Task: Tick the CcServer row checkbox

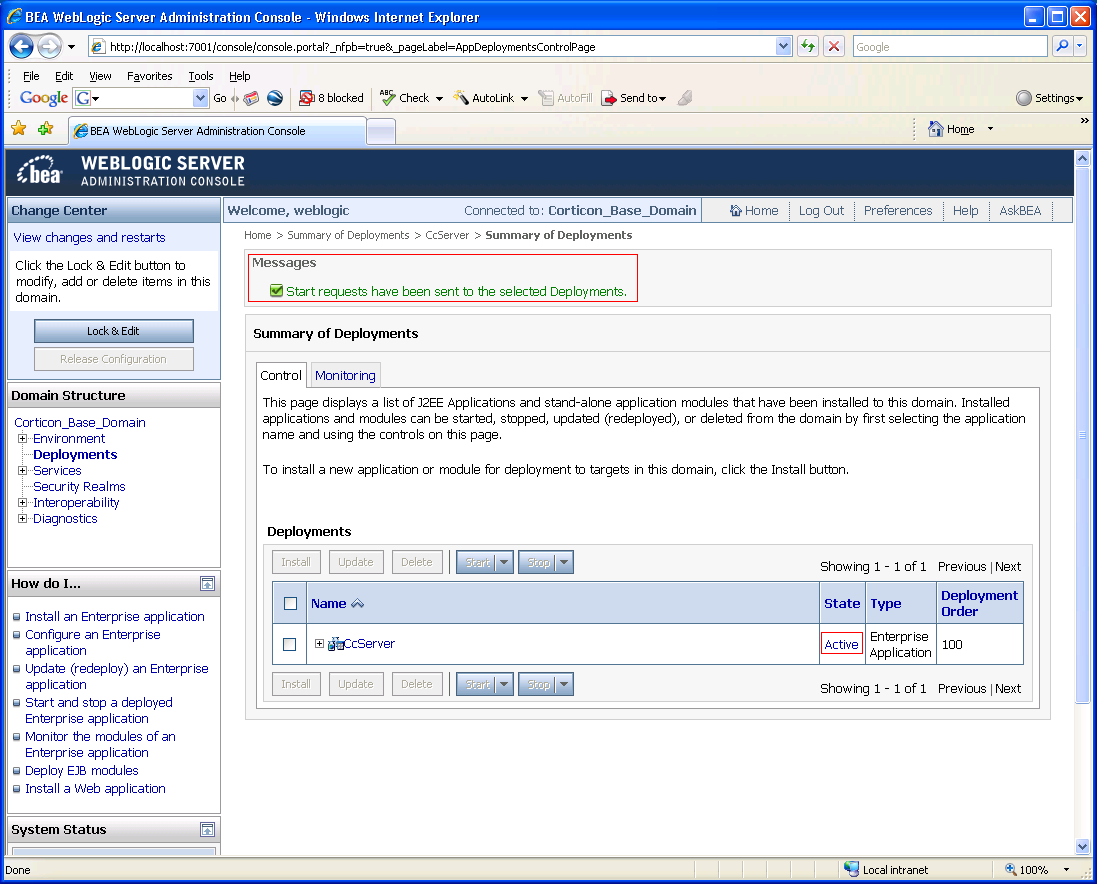Action: point(289,644)
